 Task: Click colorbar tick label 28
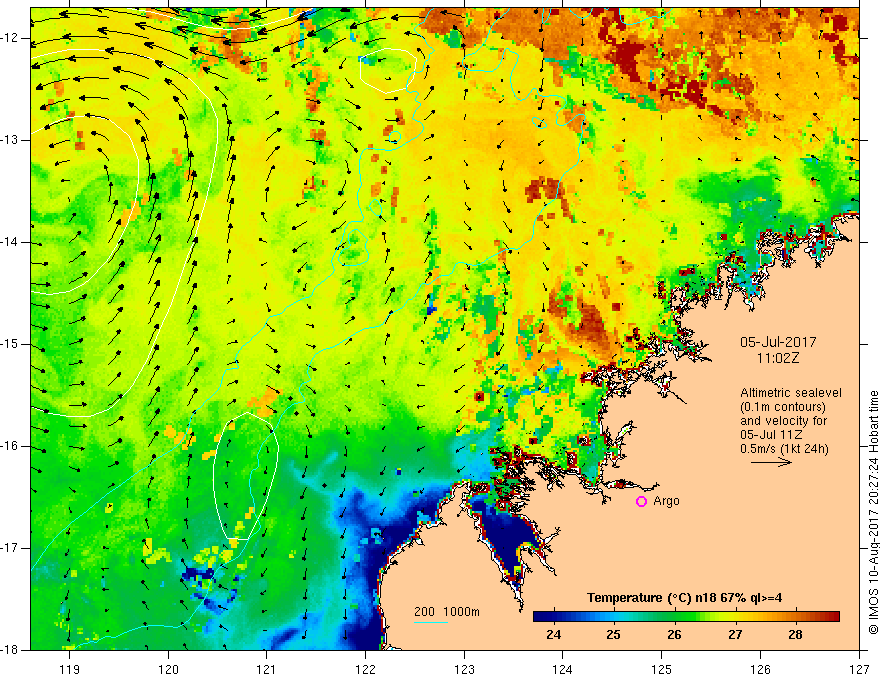pos(795,635)
